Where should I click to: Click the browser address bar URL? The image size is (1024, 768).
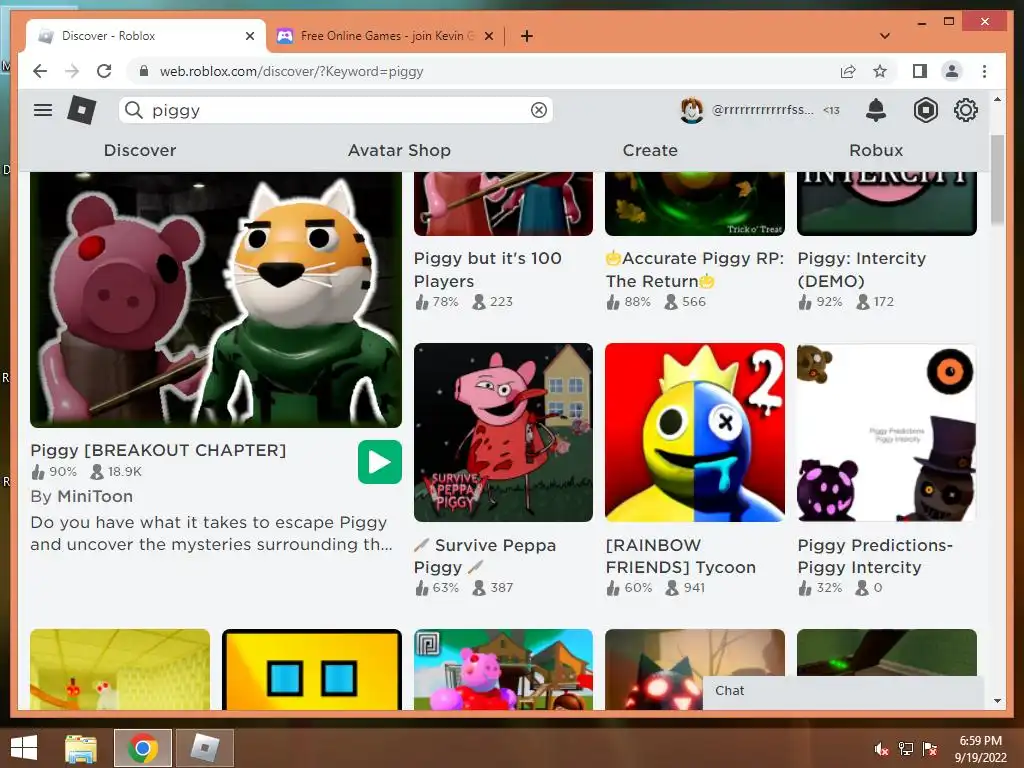(291, 71)
